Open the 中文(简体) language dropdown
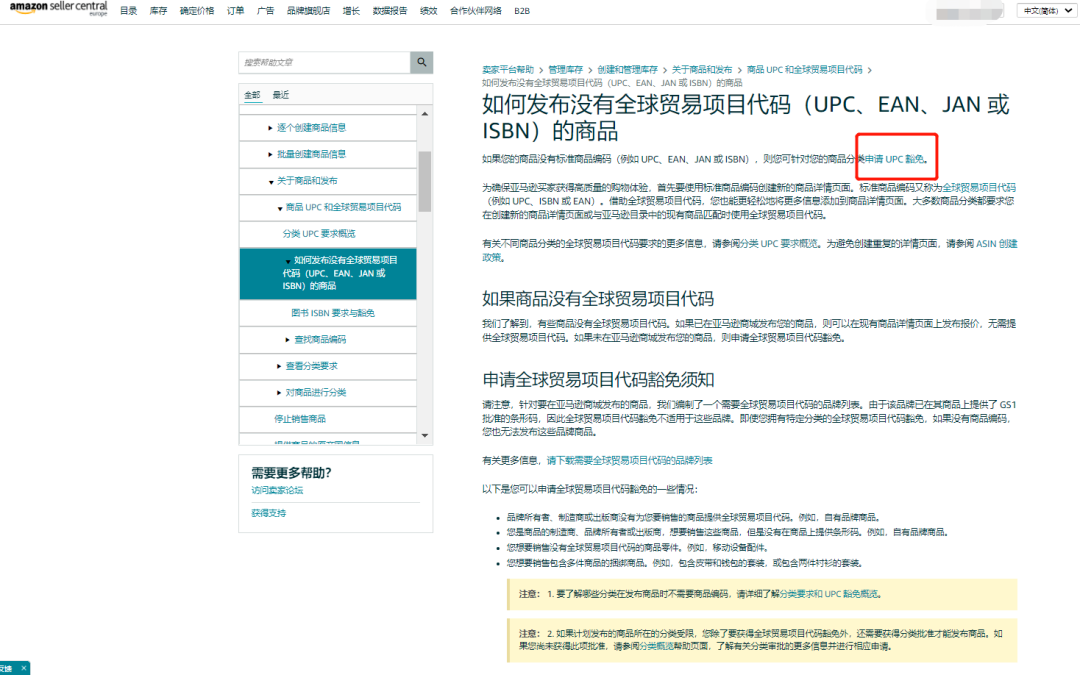This screenshot has height=675, width=1080. [x=1046, y=11]
